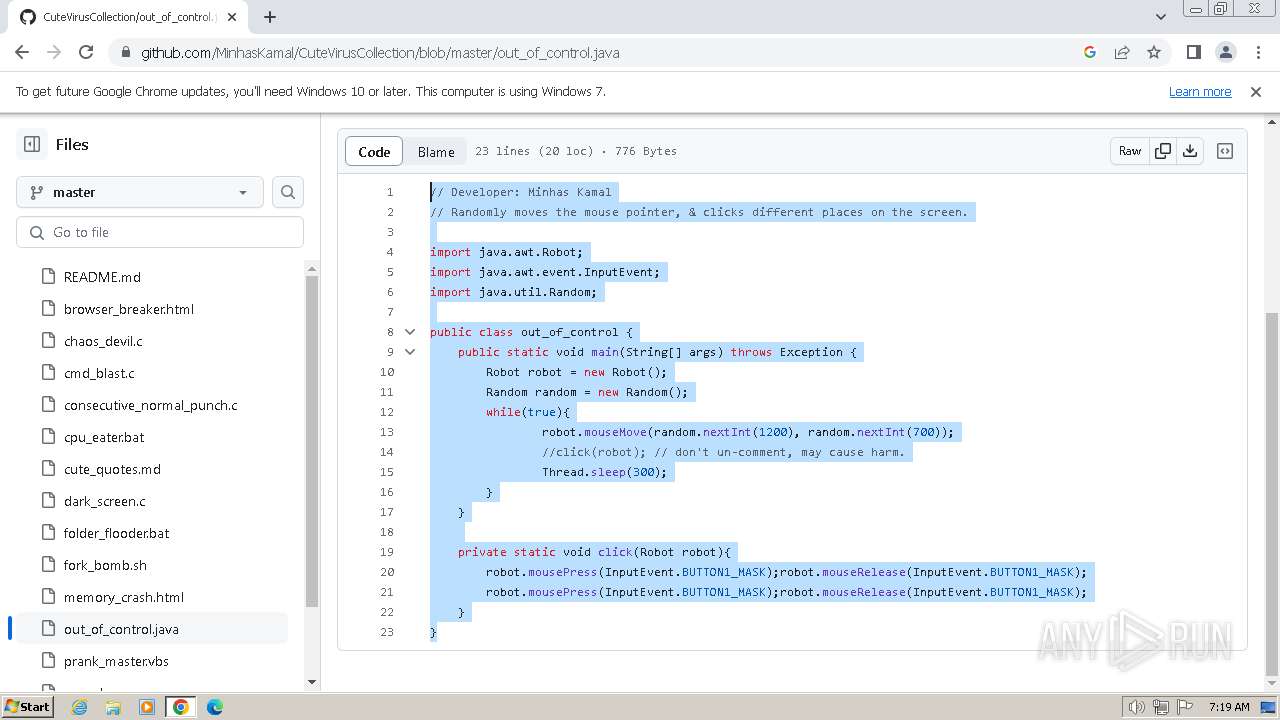The image size is (1280, 720).
Task: Share this page icon in address bar
Action: coord(1122,52)
